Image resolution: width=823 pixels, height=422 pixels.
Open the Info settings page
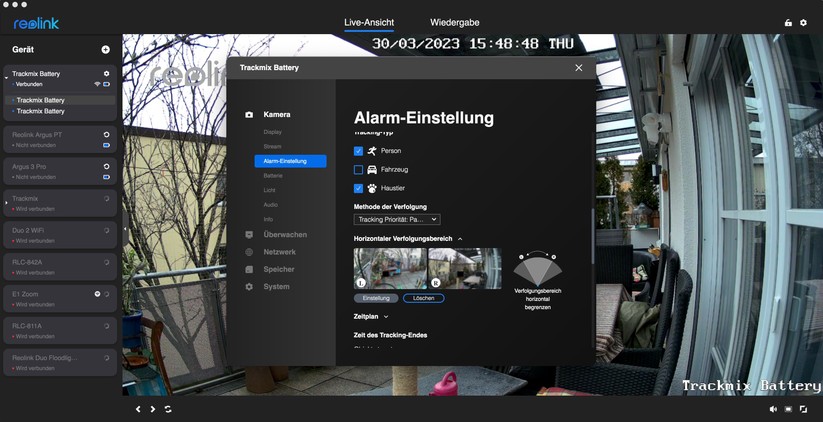(x=268, y=219)
